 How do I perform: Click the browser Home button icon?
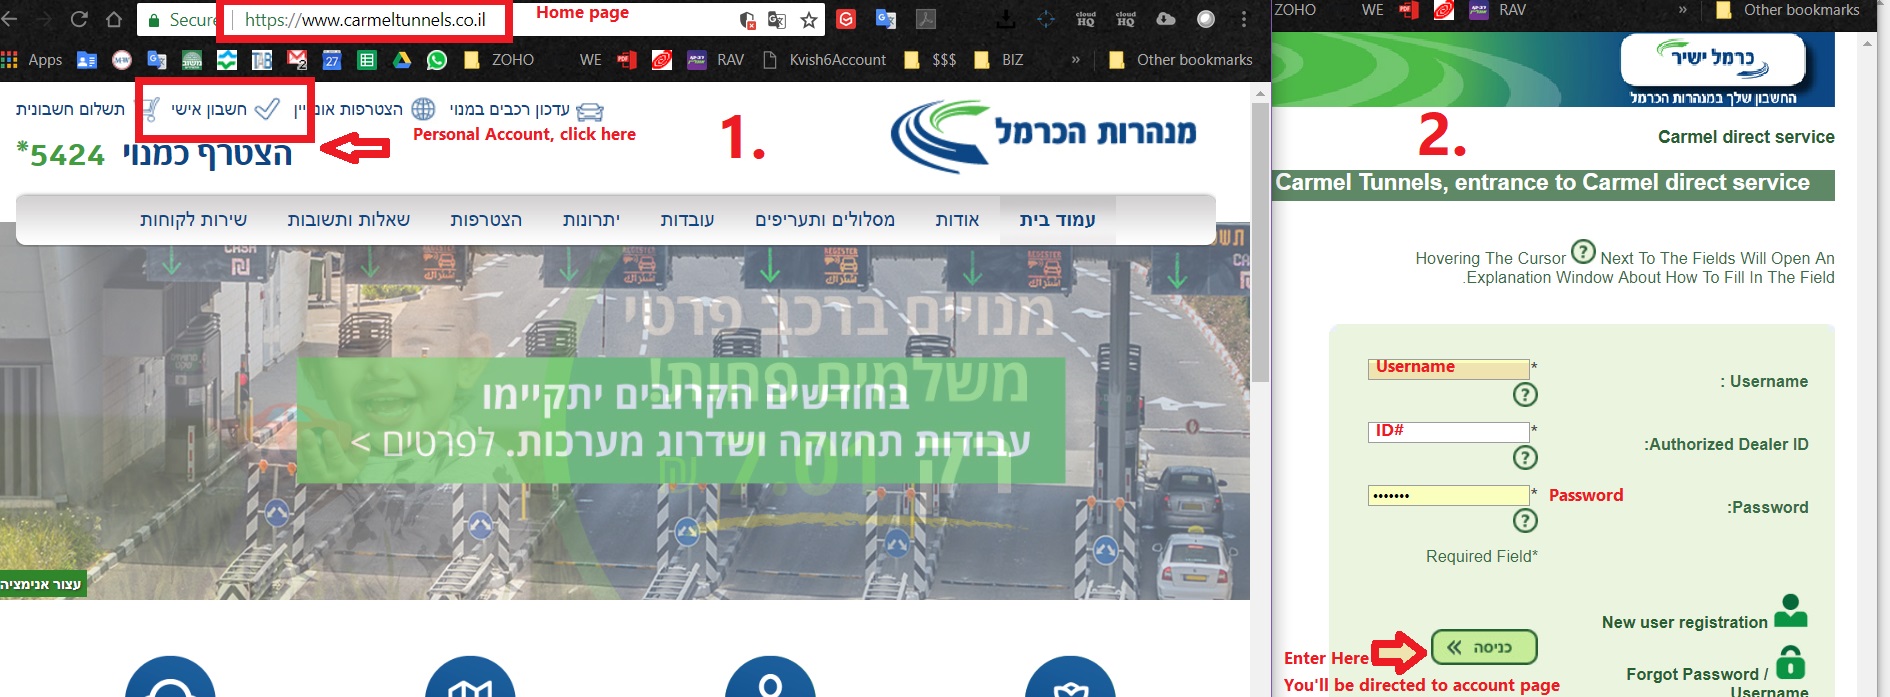click(x=114, y=19)
